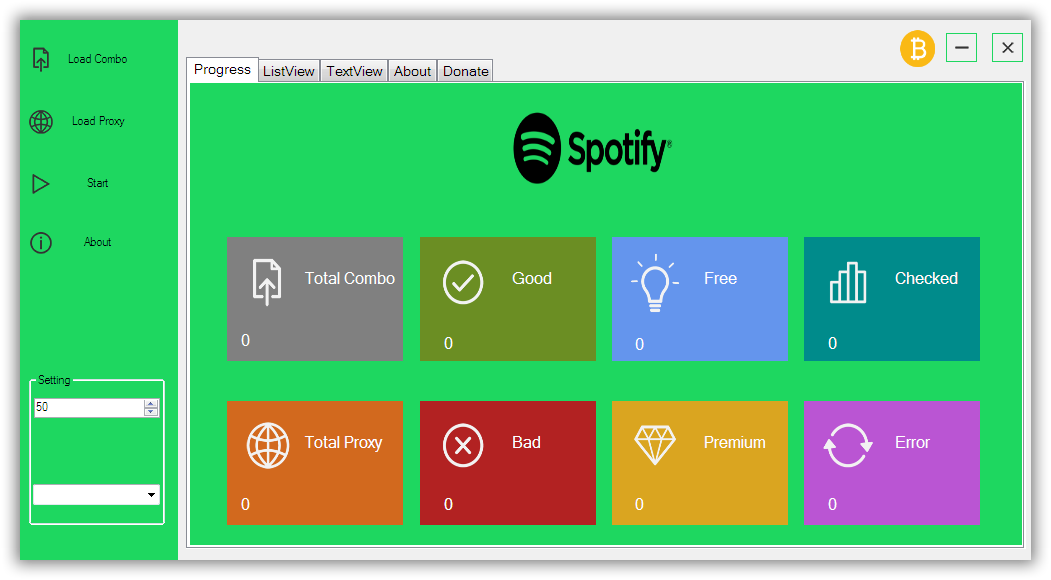Click the Start label in sidebar

tap(98, 183)
